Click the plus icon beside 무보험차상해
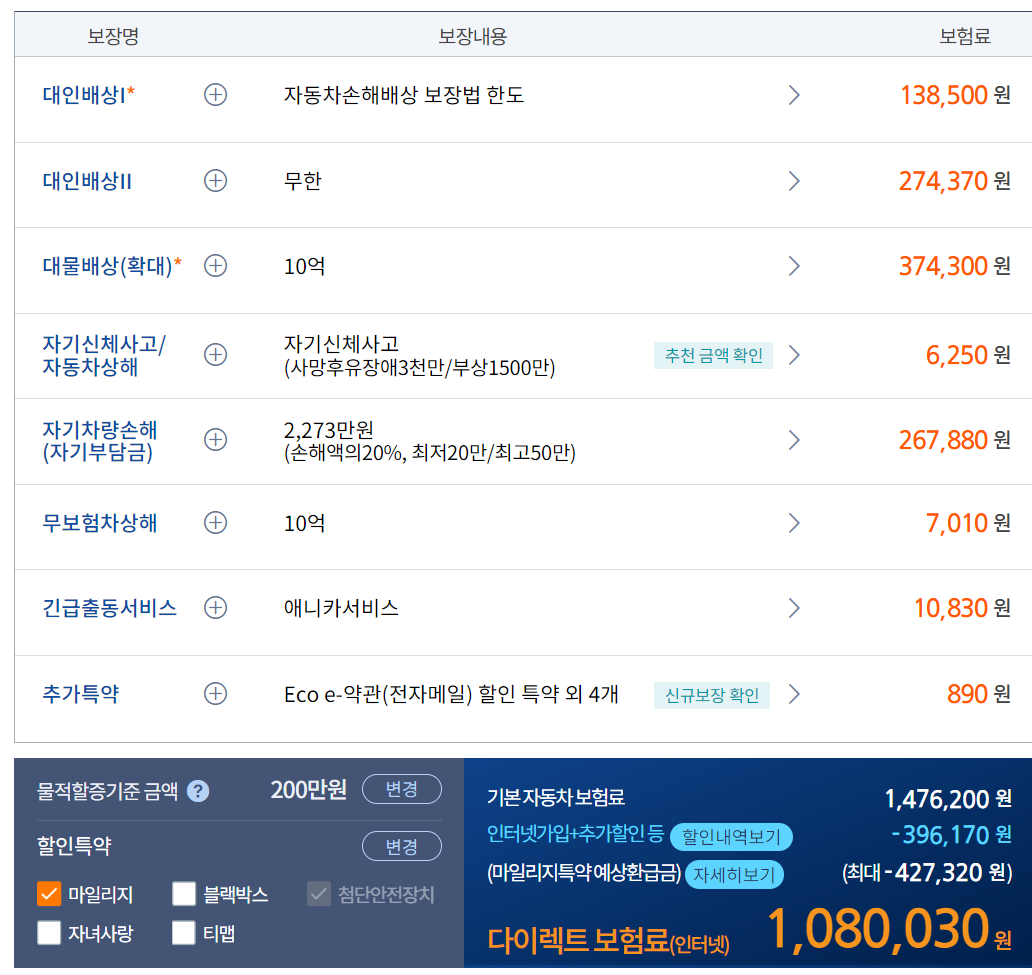 click(215, 522)
